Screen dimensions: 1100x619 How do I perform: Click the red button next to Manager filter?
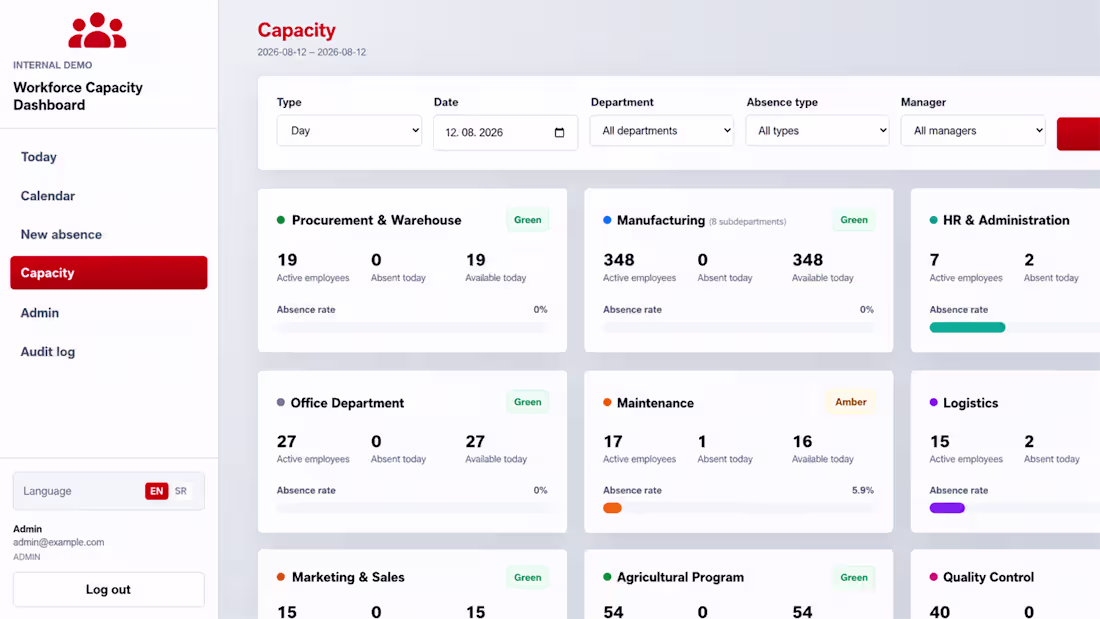[x=1078, y=133]
